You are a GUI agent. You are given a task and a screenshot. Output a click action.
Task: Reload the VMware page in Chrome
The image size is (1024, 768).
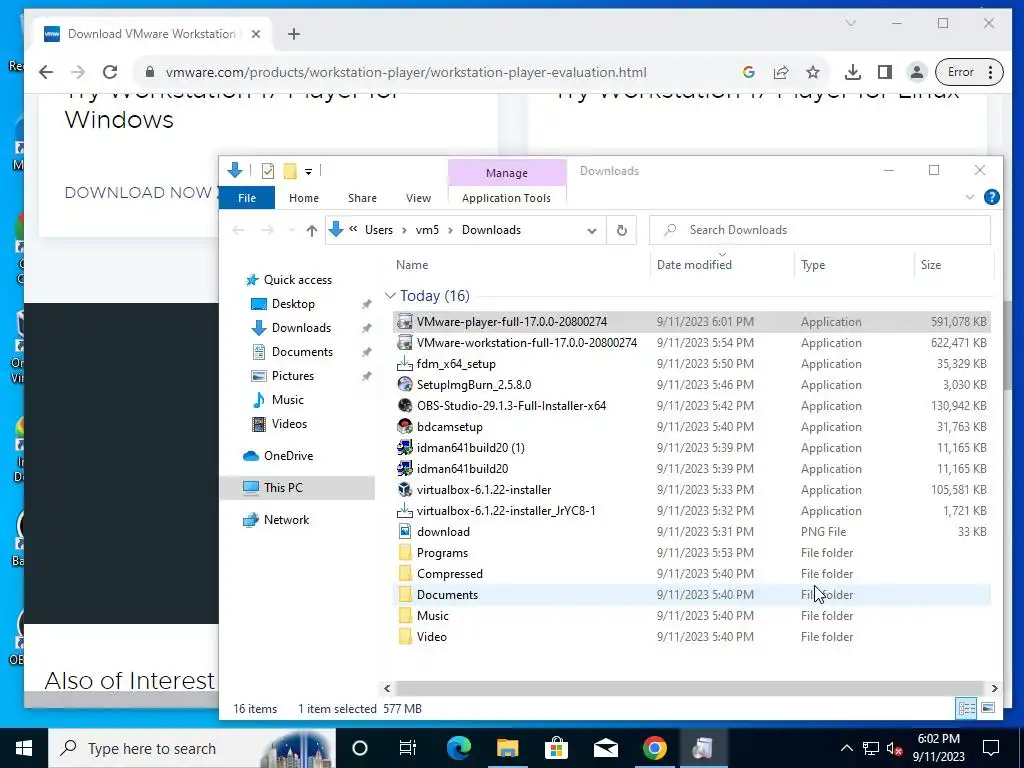click(x=110, y=72)
